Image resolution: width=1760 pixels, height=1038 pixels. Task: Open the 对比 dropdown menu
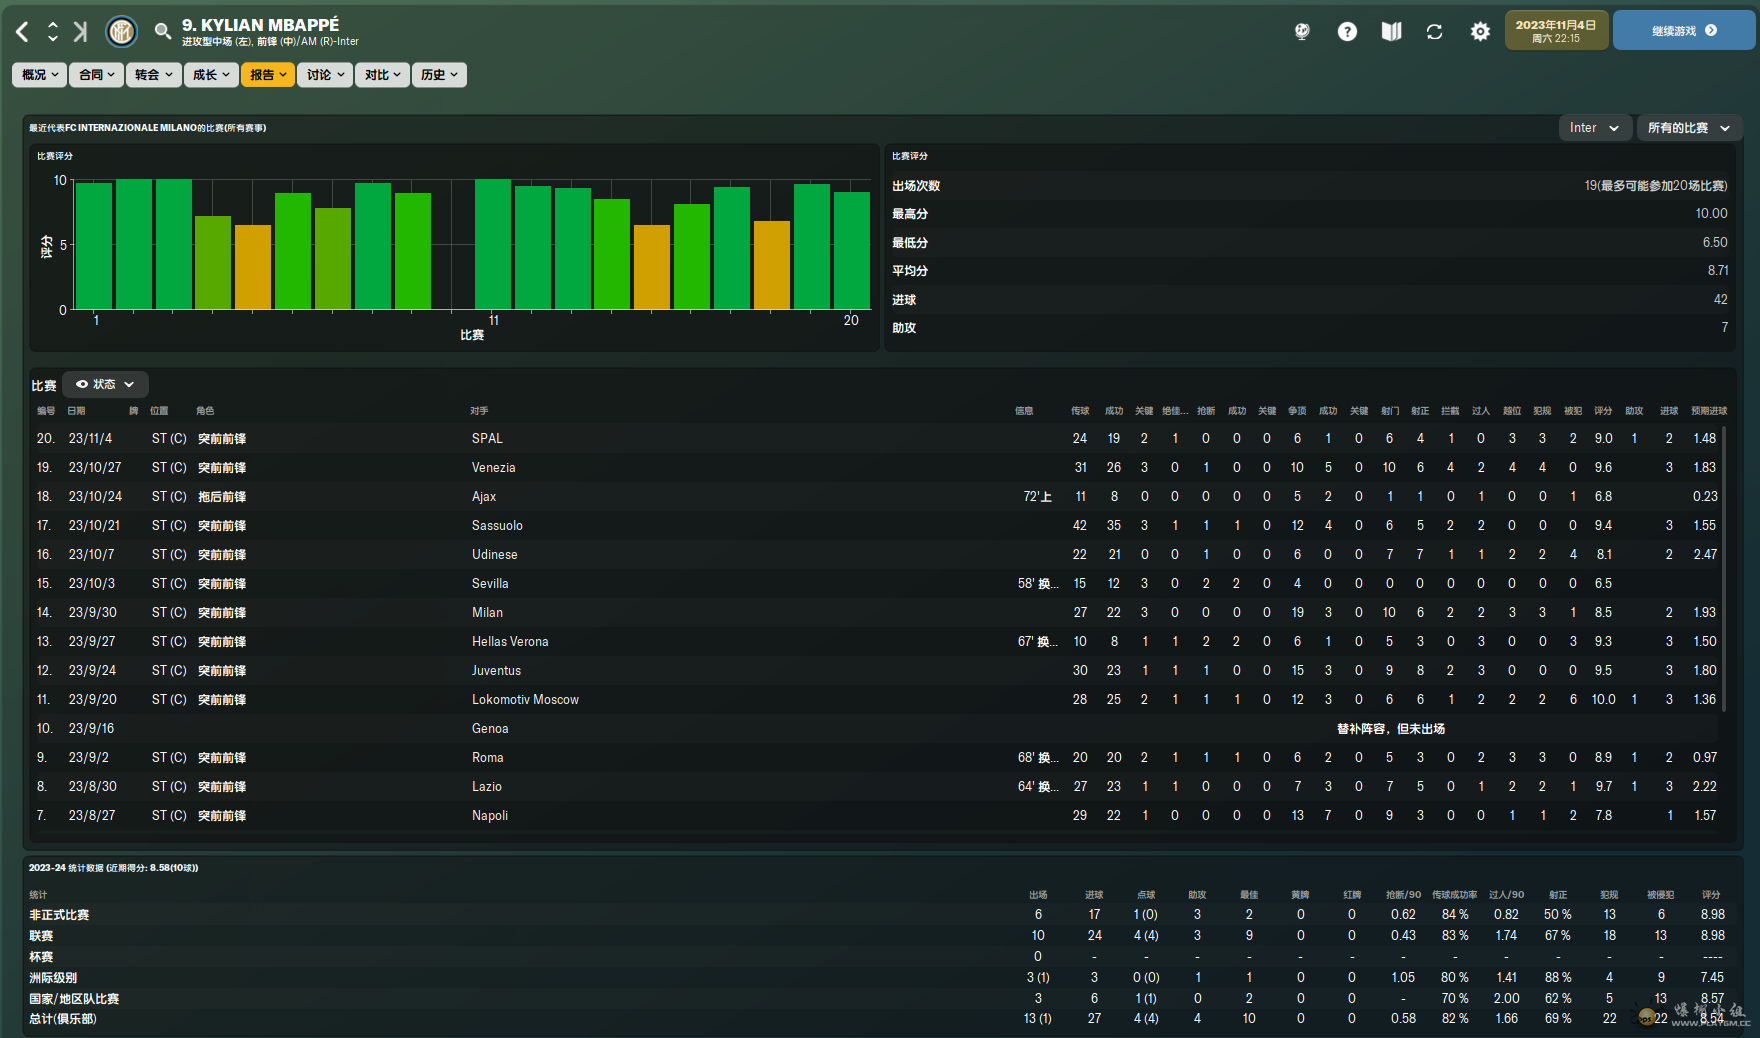pyautogui.click(x=382, y=75)
